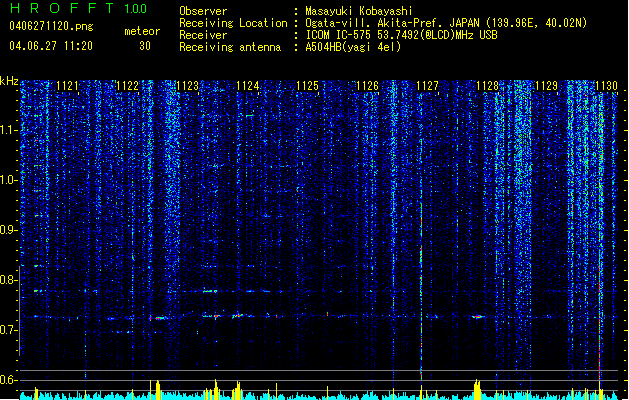Click the 1129 time marker
Viewport: 629px width, 400px height.
(547, 86)
